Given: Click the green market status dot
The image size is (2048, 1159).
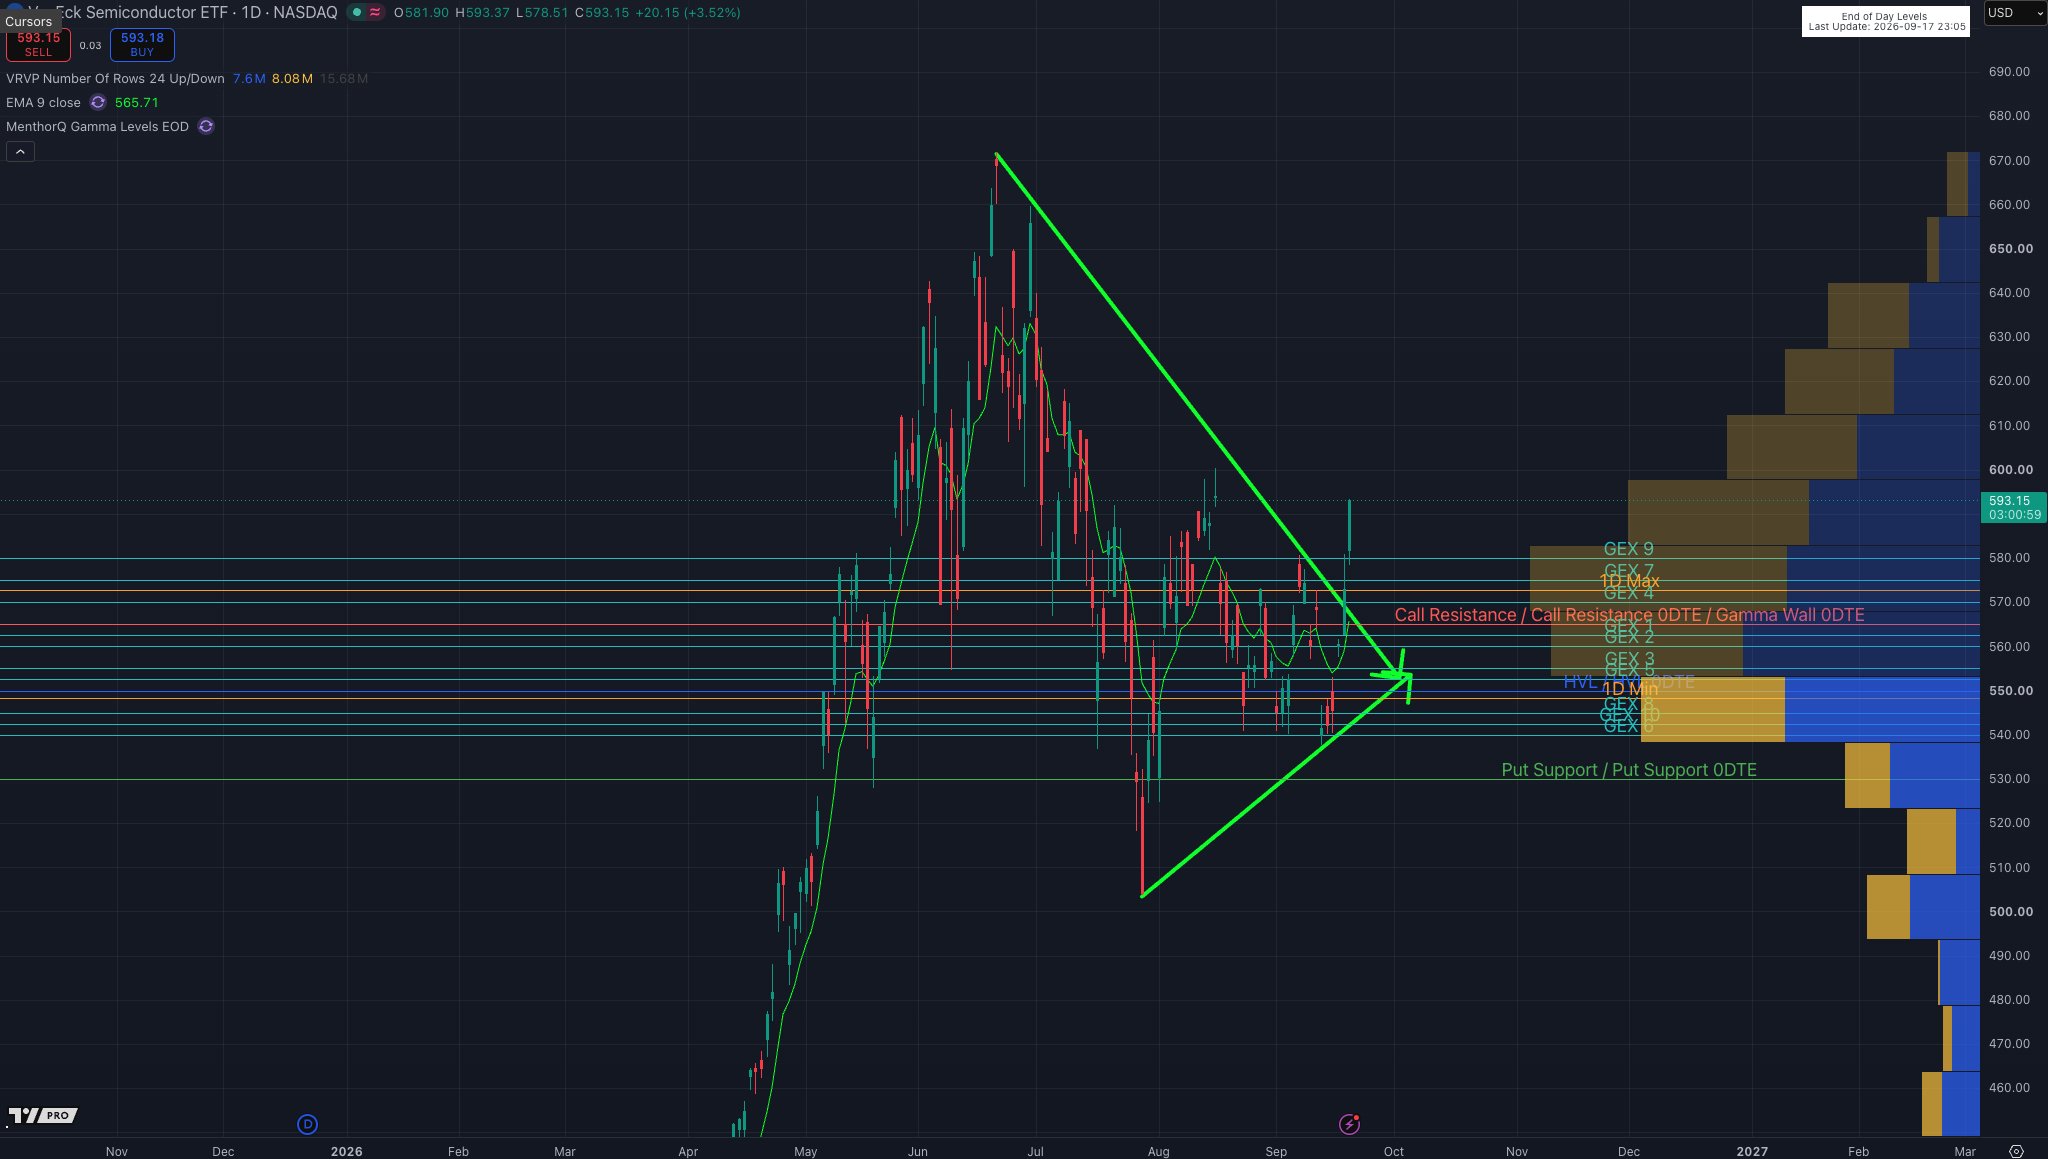Looking at the screenshot, I should (357, 13).
